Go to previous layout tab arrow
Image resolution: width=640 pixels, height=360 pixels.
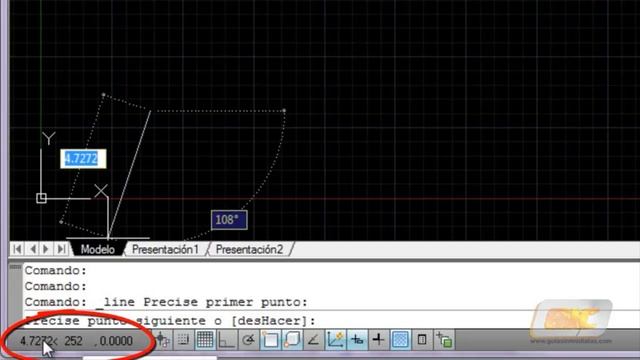tap(33, 249)
